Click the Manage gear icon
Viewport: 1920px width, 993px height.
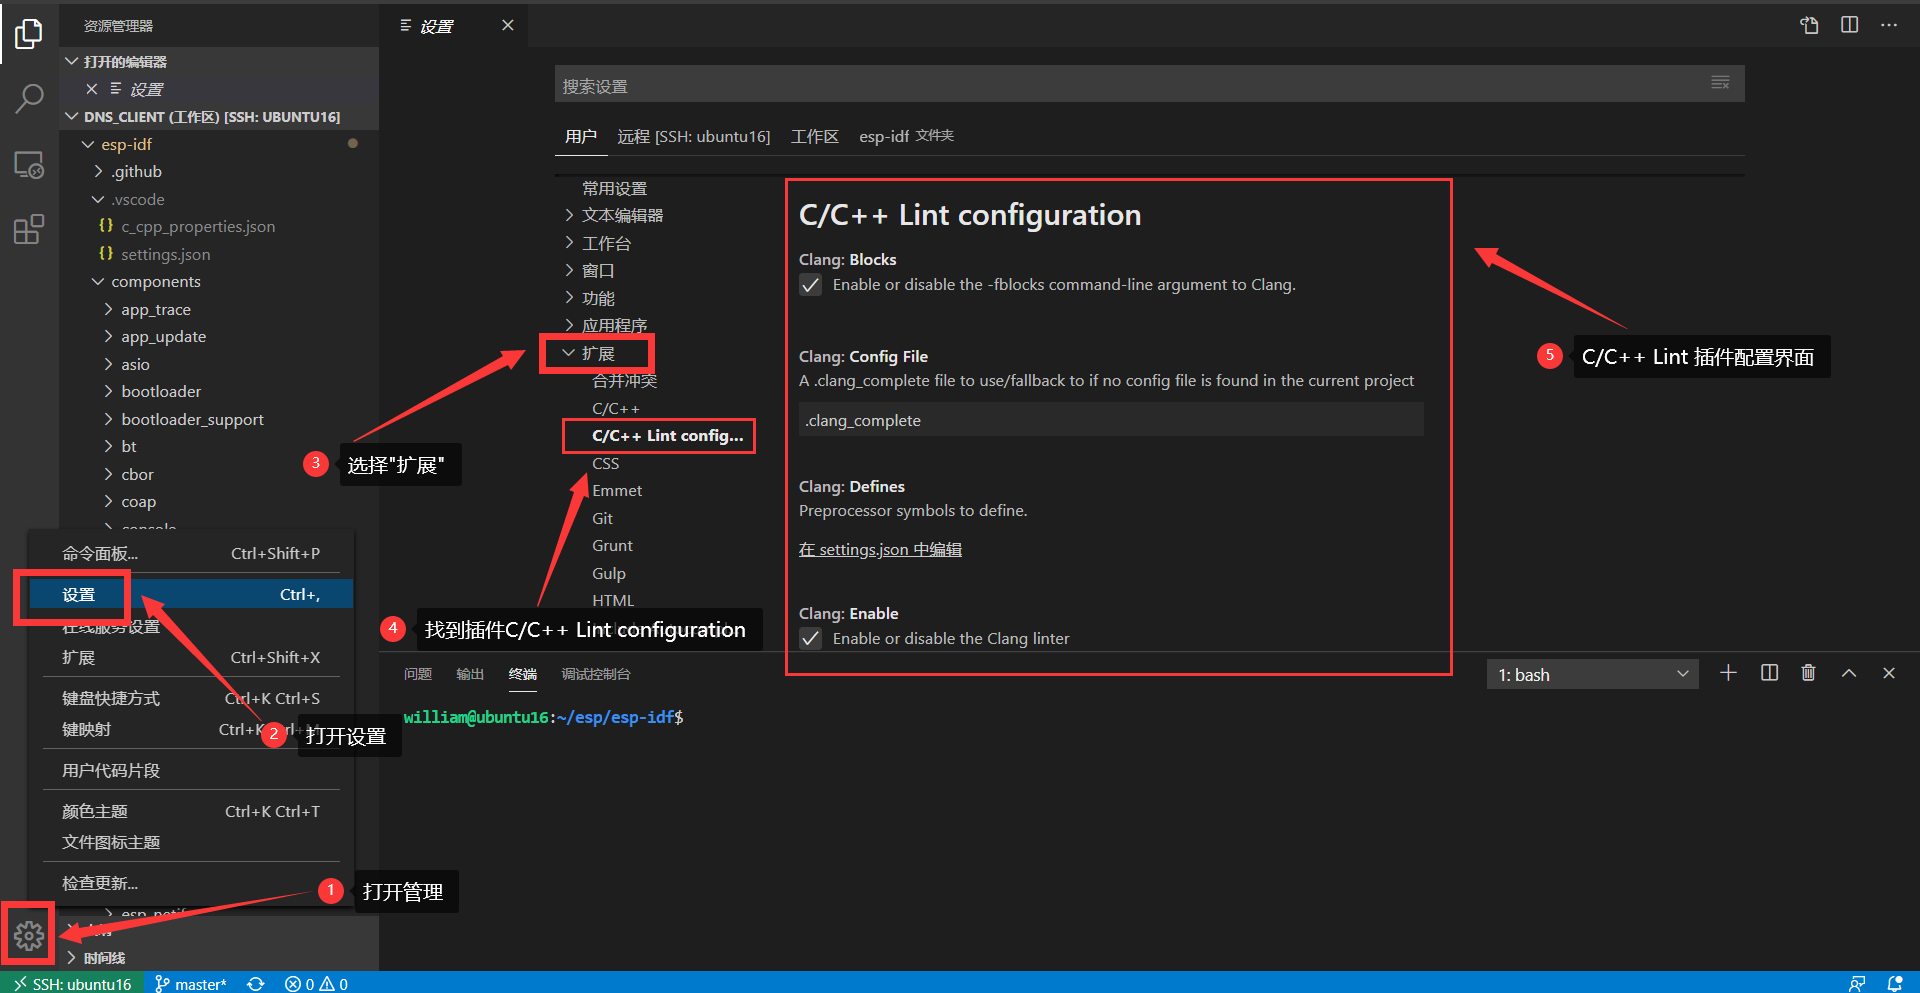click(29, 936)
